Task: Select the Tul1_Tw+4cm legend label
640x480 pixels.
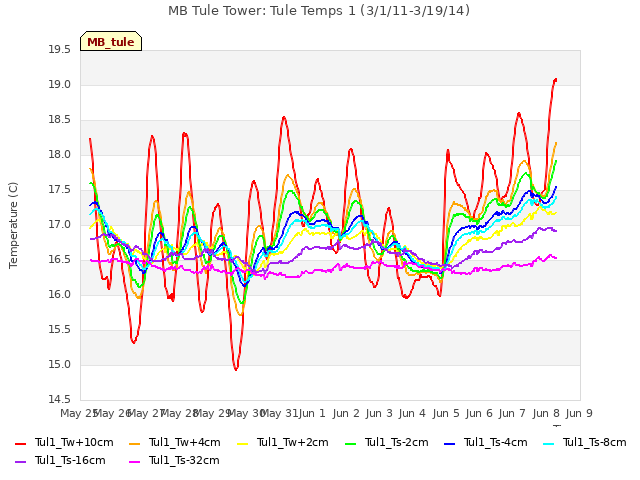Action: (x=184, y=442)
